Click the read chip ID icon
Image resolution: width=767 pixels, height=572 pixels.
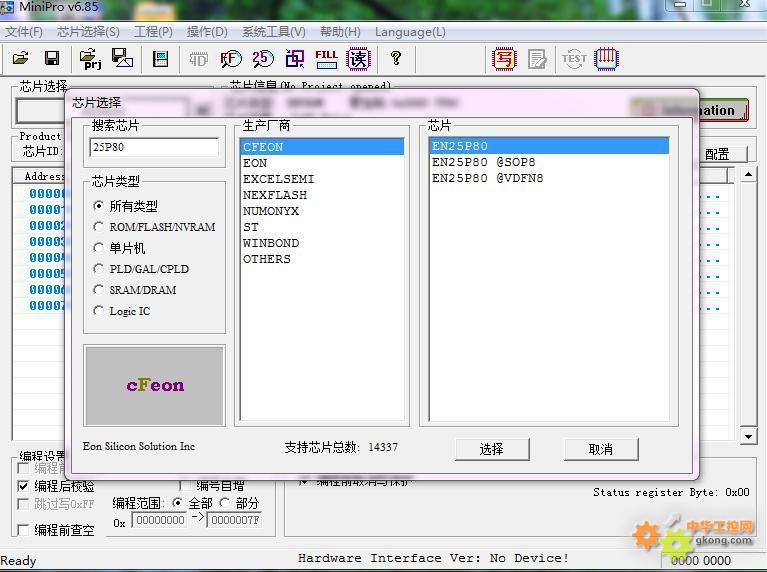[198, 59]
